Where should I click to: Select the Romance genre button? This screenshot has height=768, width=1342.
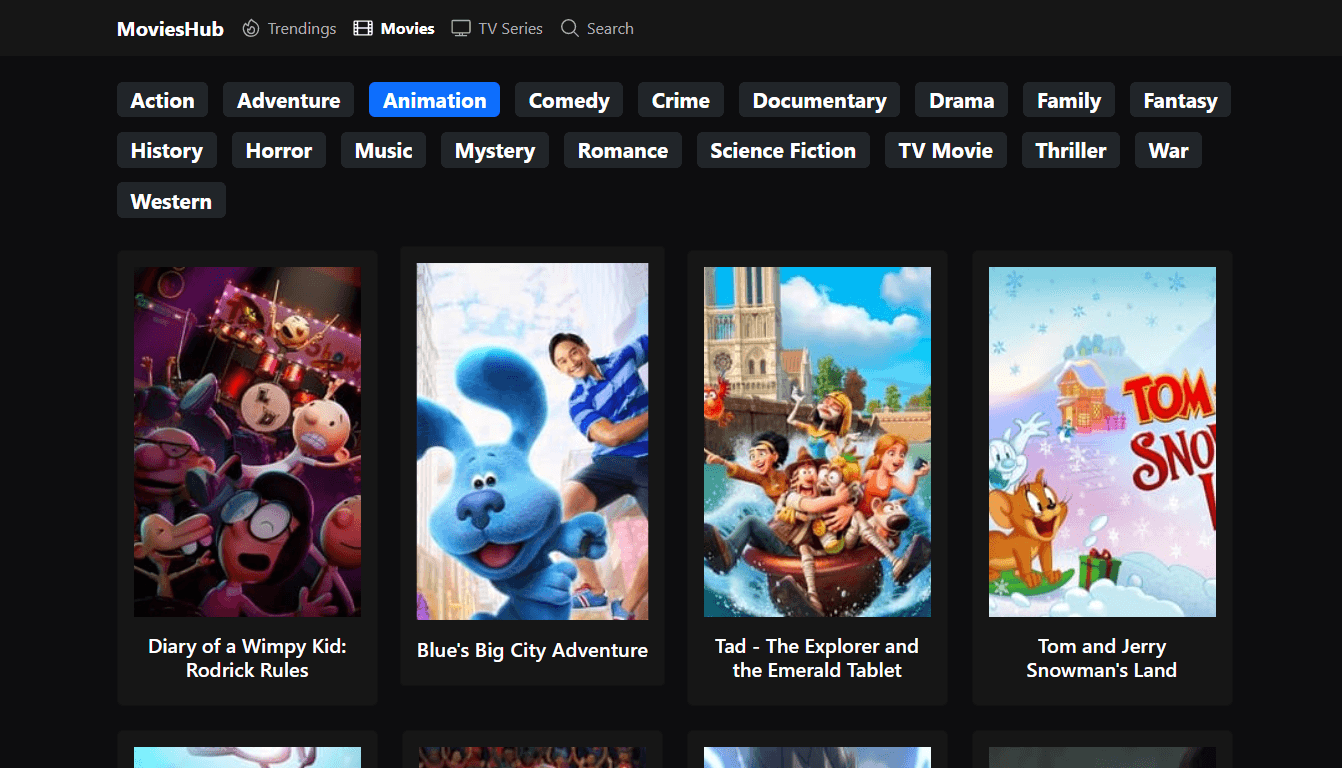(623, 150)
